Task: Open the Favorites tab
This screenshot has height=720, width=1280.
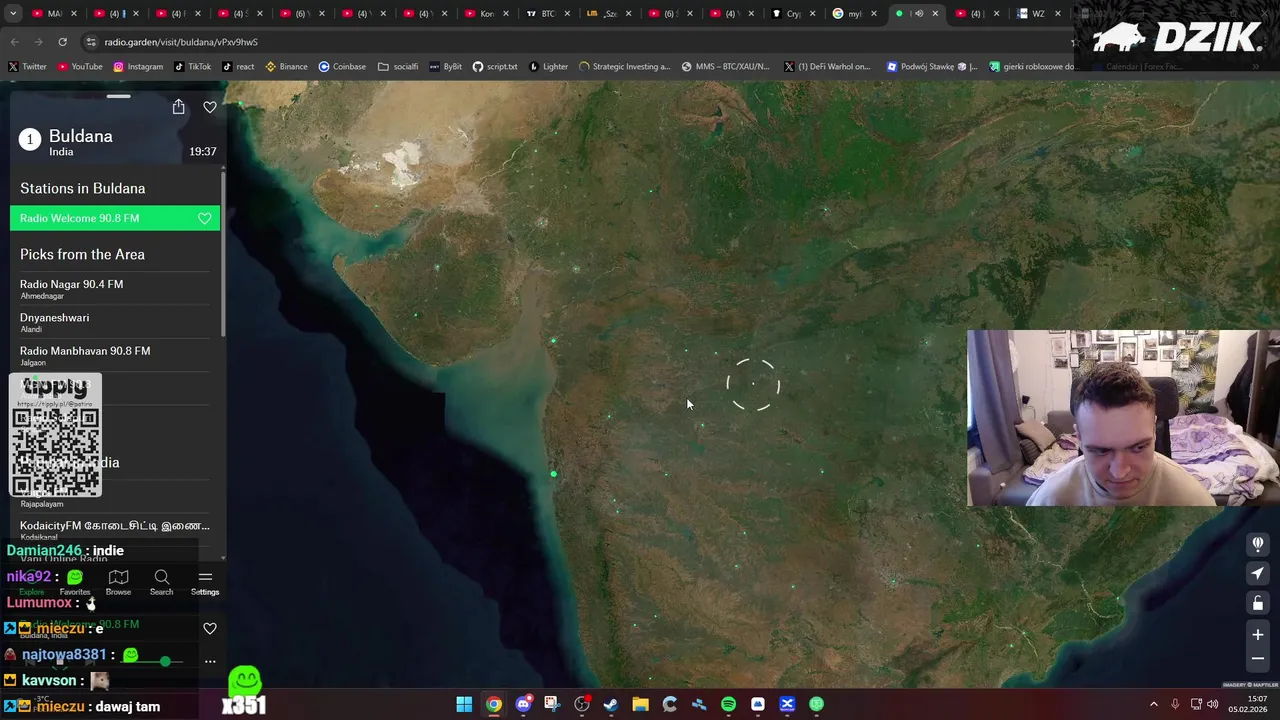Action: pos(75,582)
